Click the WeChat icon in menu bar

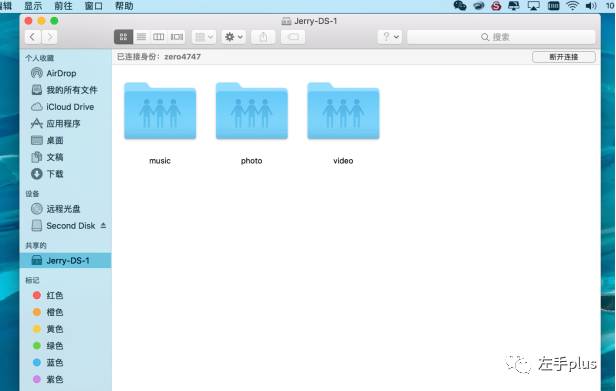(x=460, y=6)
